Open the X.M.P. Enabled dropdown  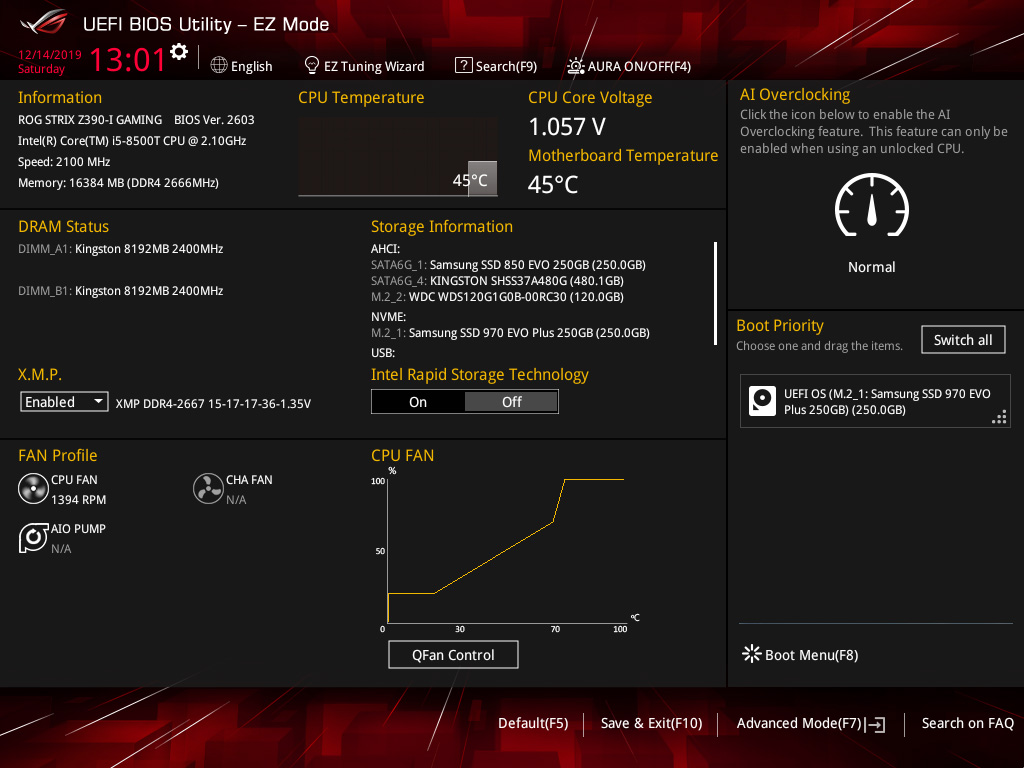64,402
